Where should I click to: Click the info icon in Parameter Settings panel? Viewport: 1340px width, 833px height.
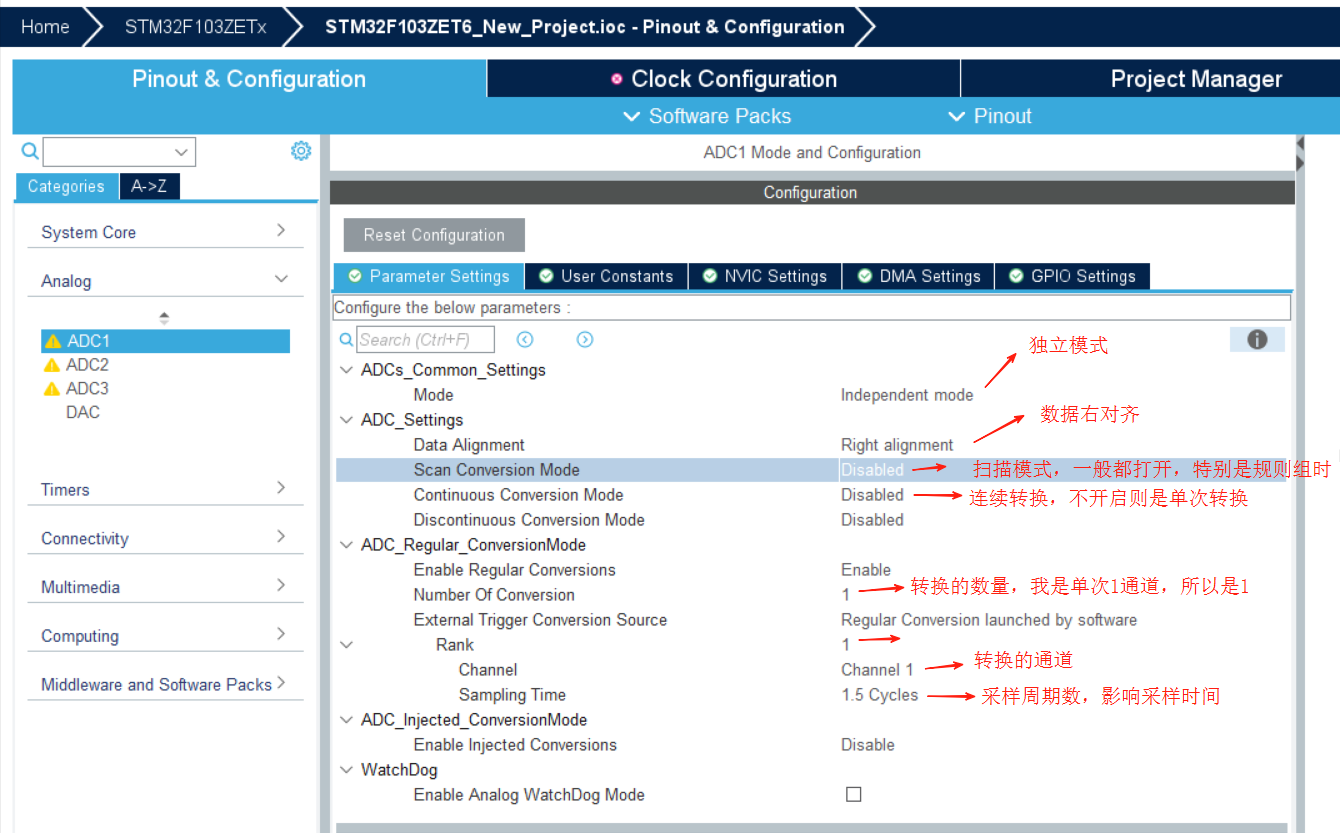point(1257,340)
